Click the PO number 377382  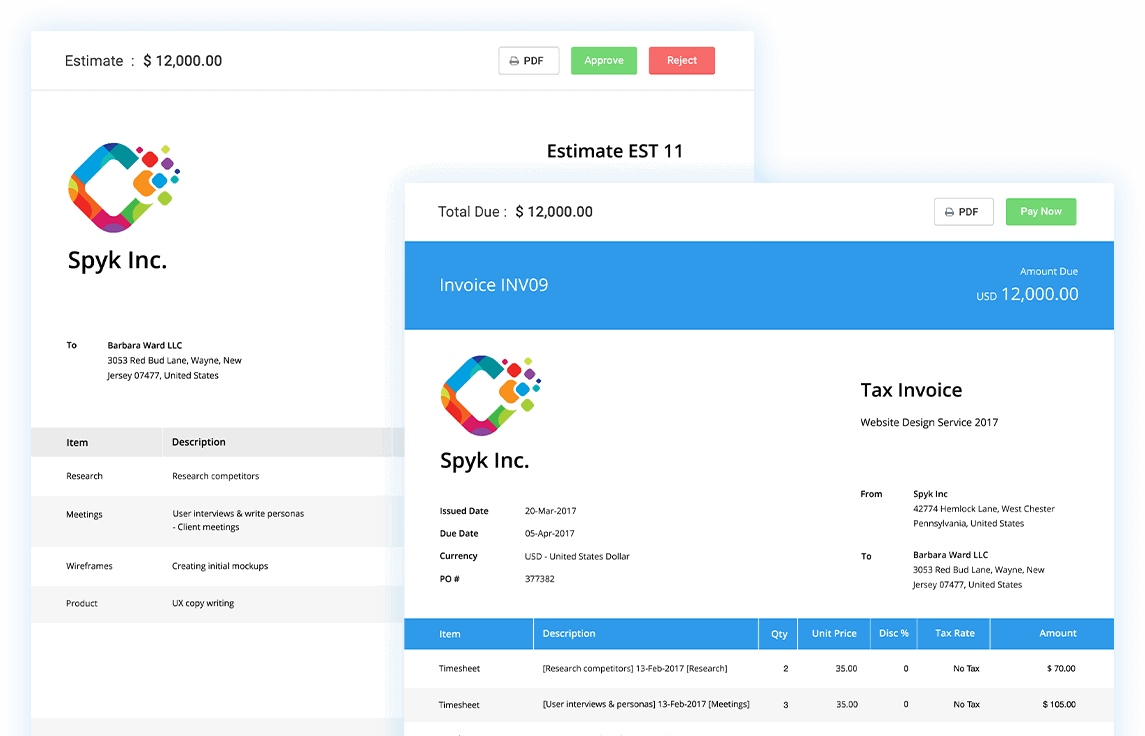point(539,579)
